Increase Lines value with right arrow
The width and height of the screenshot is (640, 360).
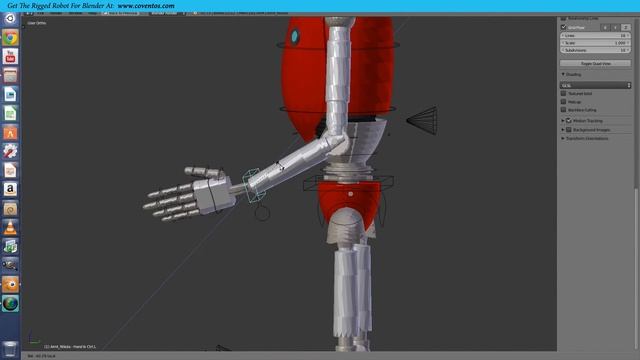click(x=628, y=36)
